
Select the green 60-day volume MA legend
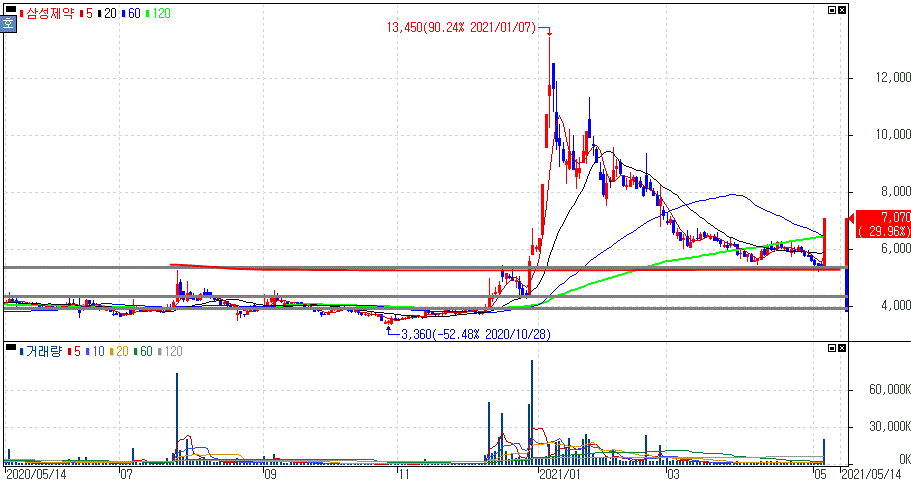tap(143, 351)
